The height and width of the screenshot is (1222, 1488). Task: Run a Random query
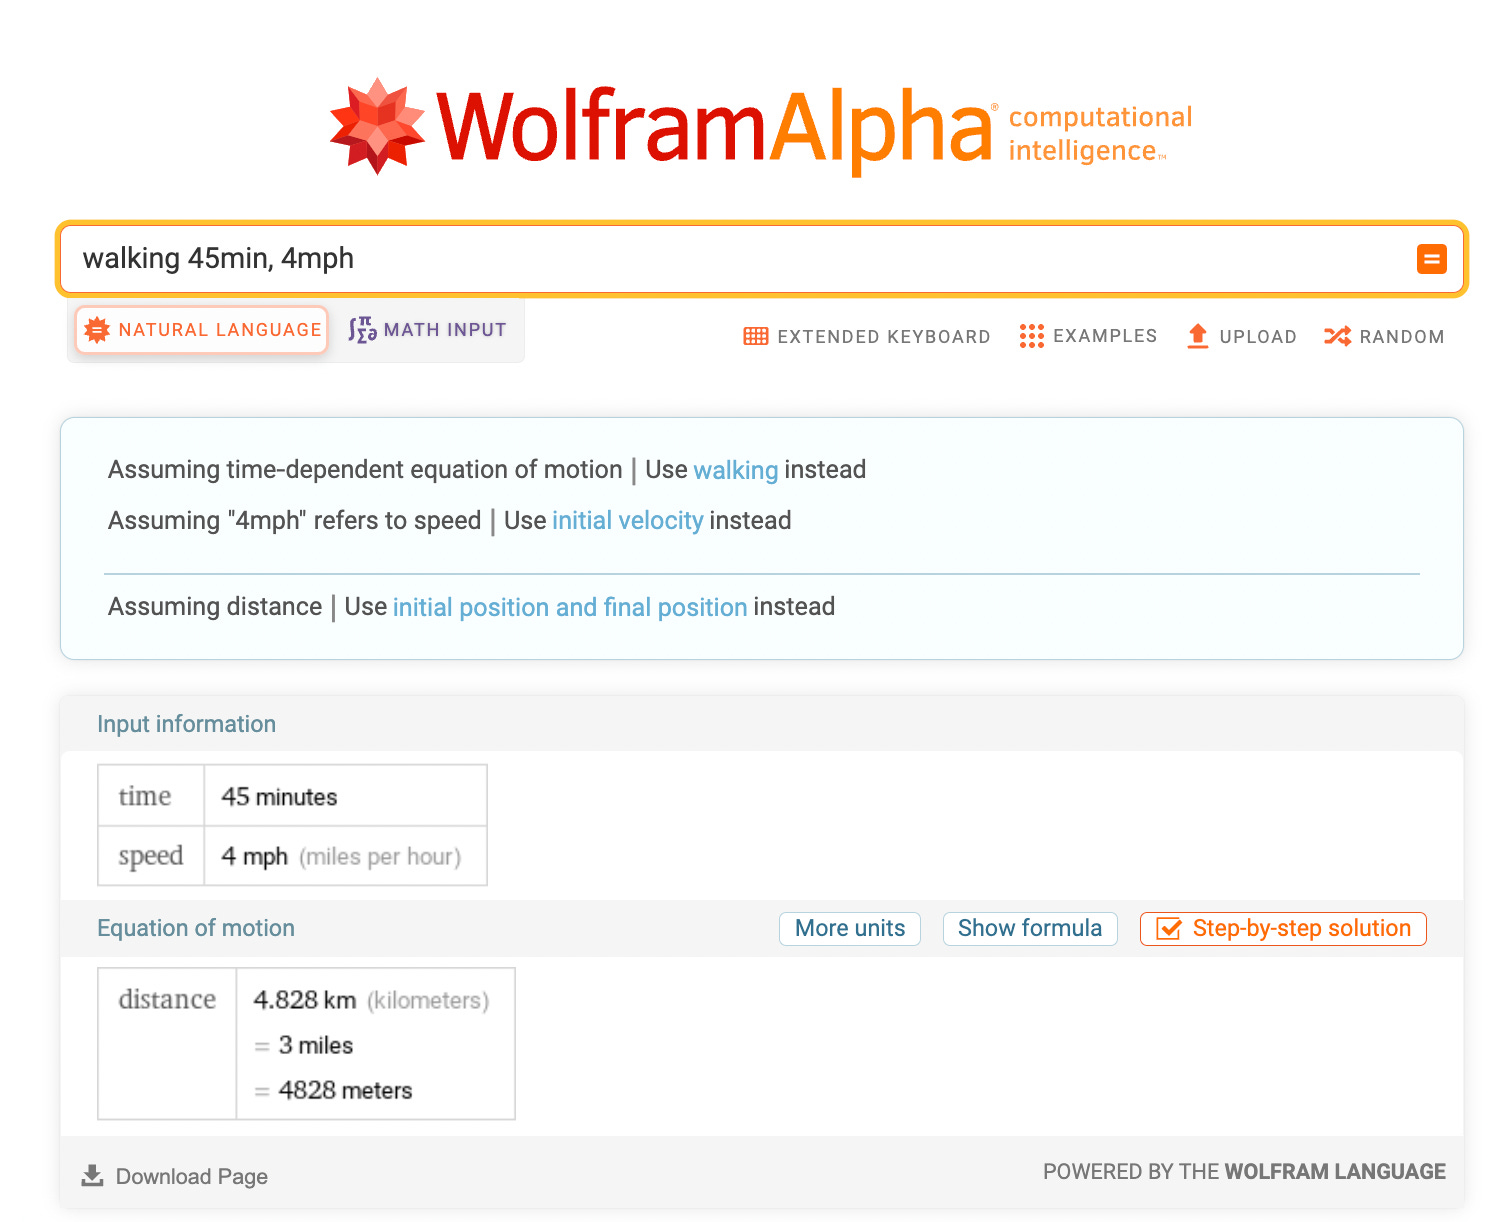tap(1384, 336)
